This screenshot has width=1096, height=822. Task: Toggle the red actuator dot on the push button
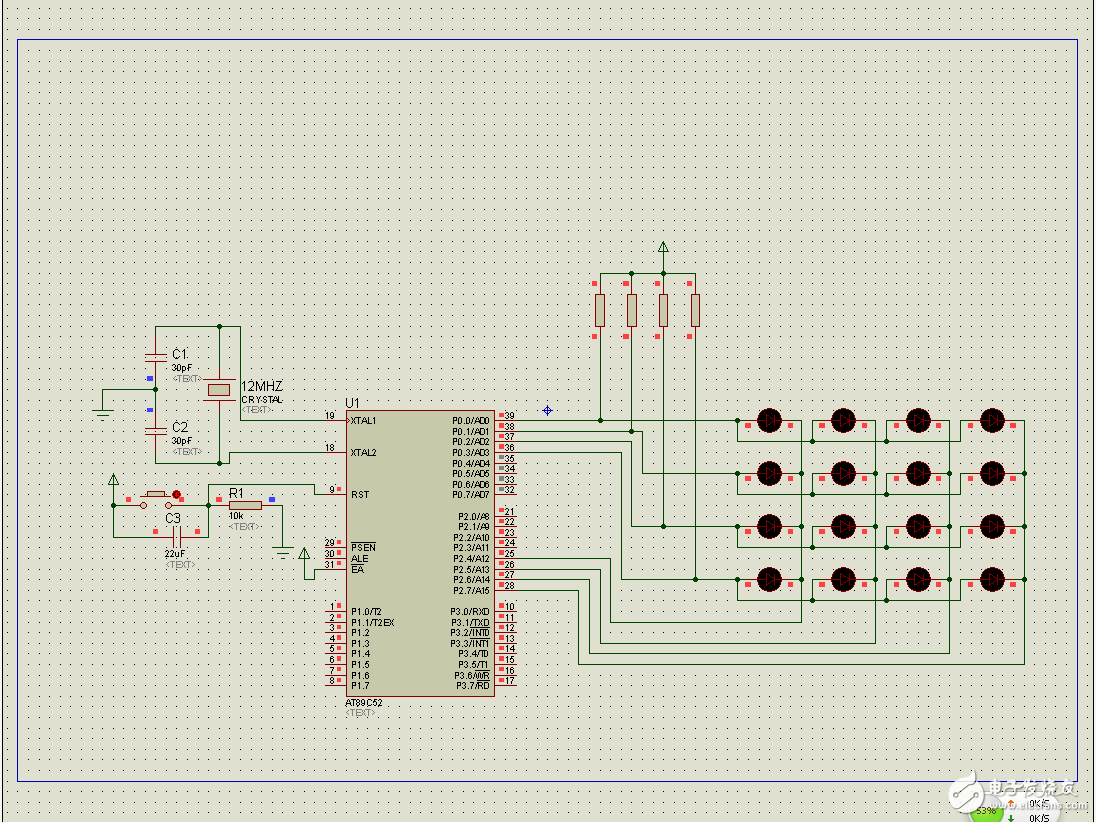point(177,494)
